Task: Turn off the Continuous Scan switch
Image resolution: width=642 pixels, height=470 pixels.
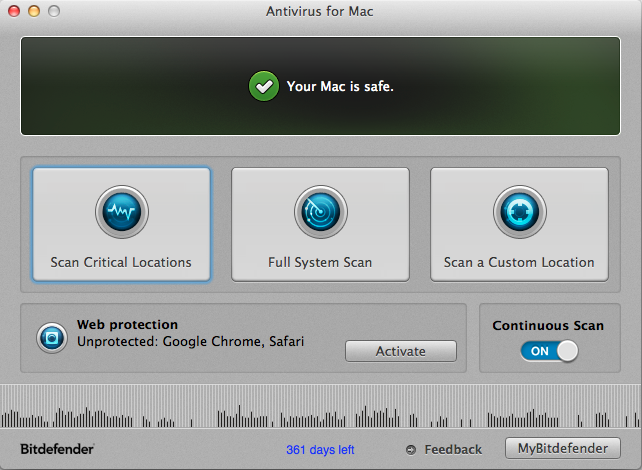Action: 549,351
